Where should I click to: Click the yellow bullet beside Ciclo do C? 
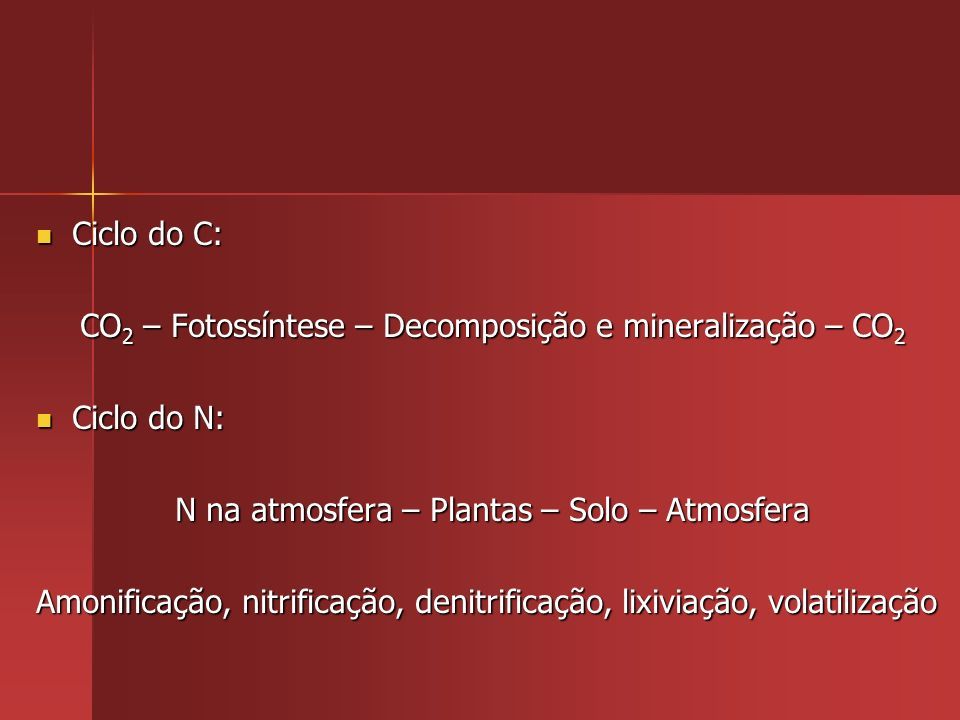click(45, 236)
